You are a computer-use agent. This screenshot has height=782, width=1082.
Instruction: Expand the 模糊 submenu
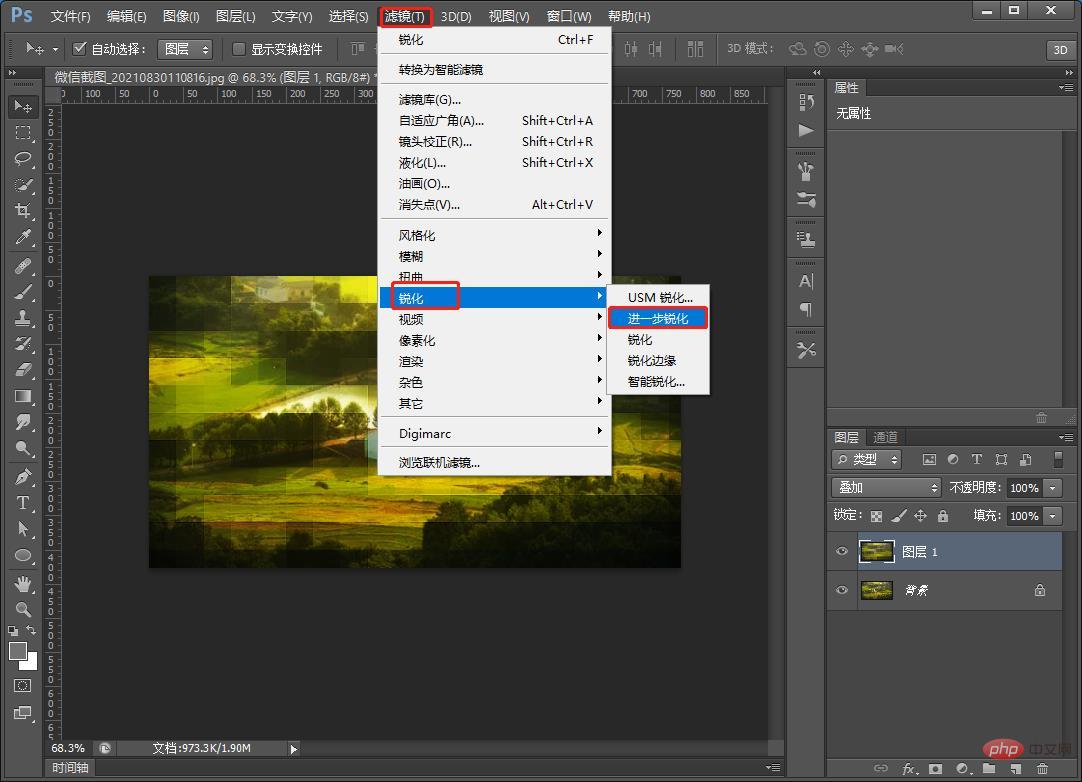coord(494,256)
